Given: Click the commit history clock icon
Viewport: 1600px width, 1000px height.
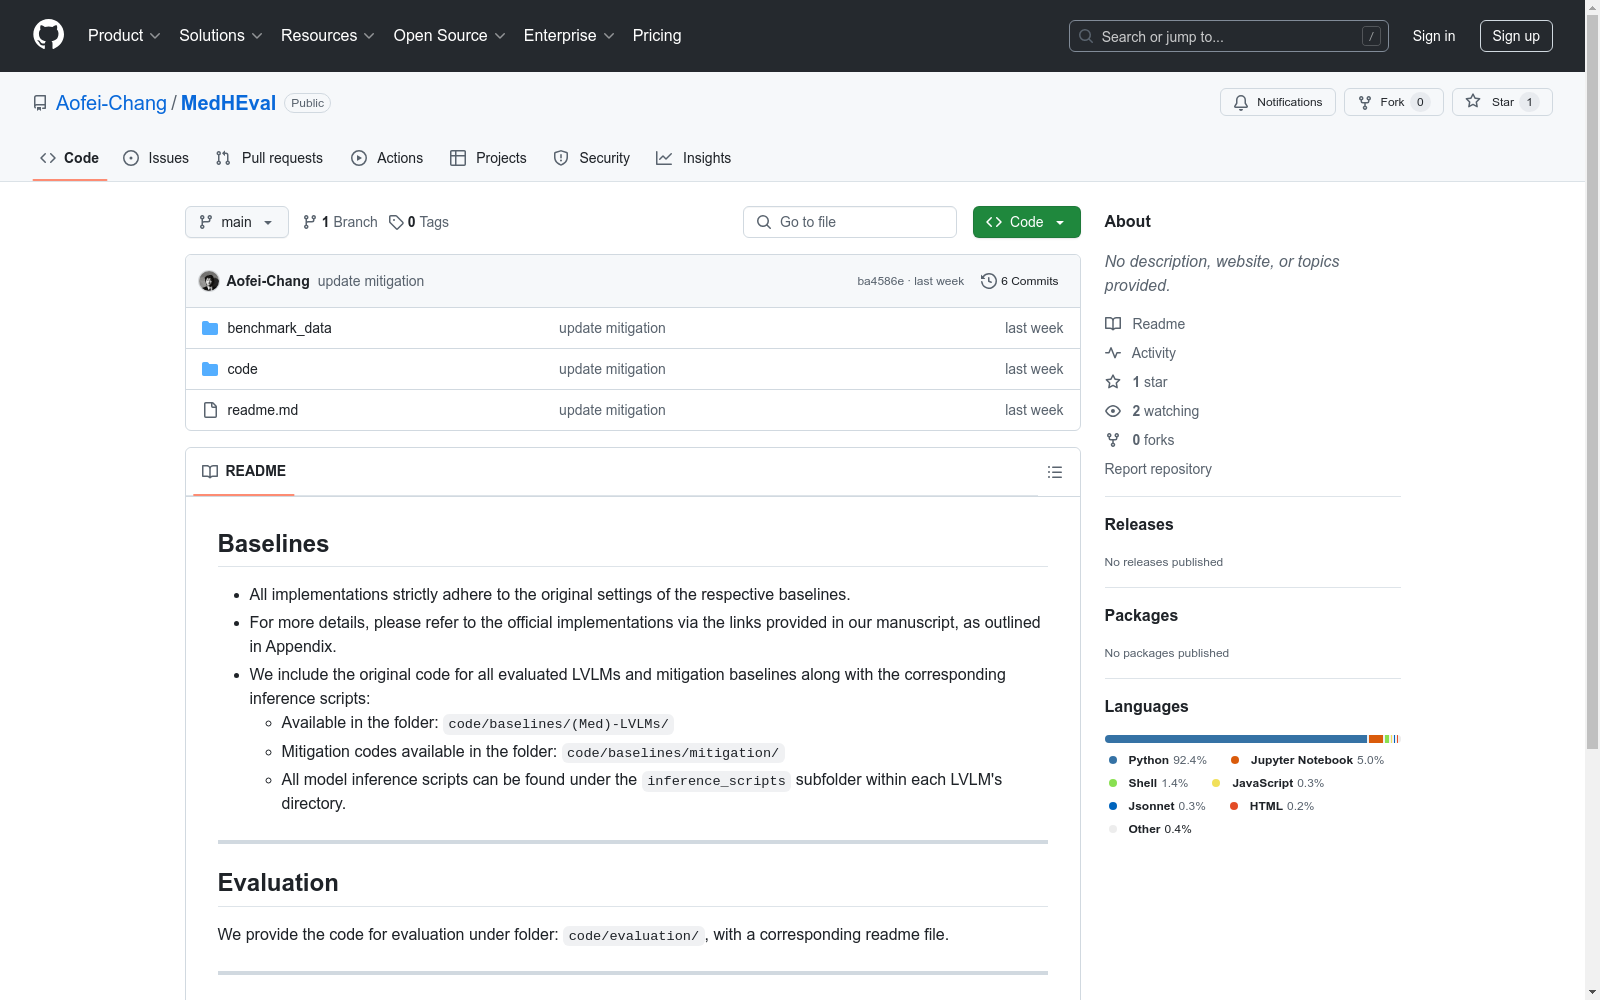Looking at the screenshot, I should 989,281.
